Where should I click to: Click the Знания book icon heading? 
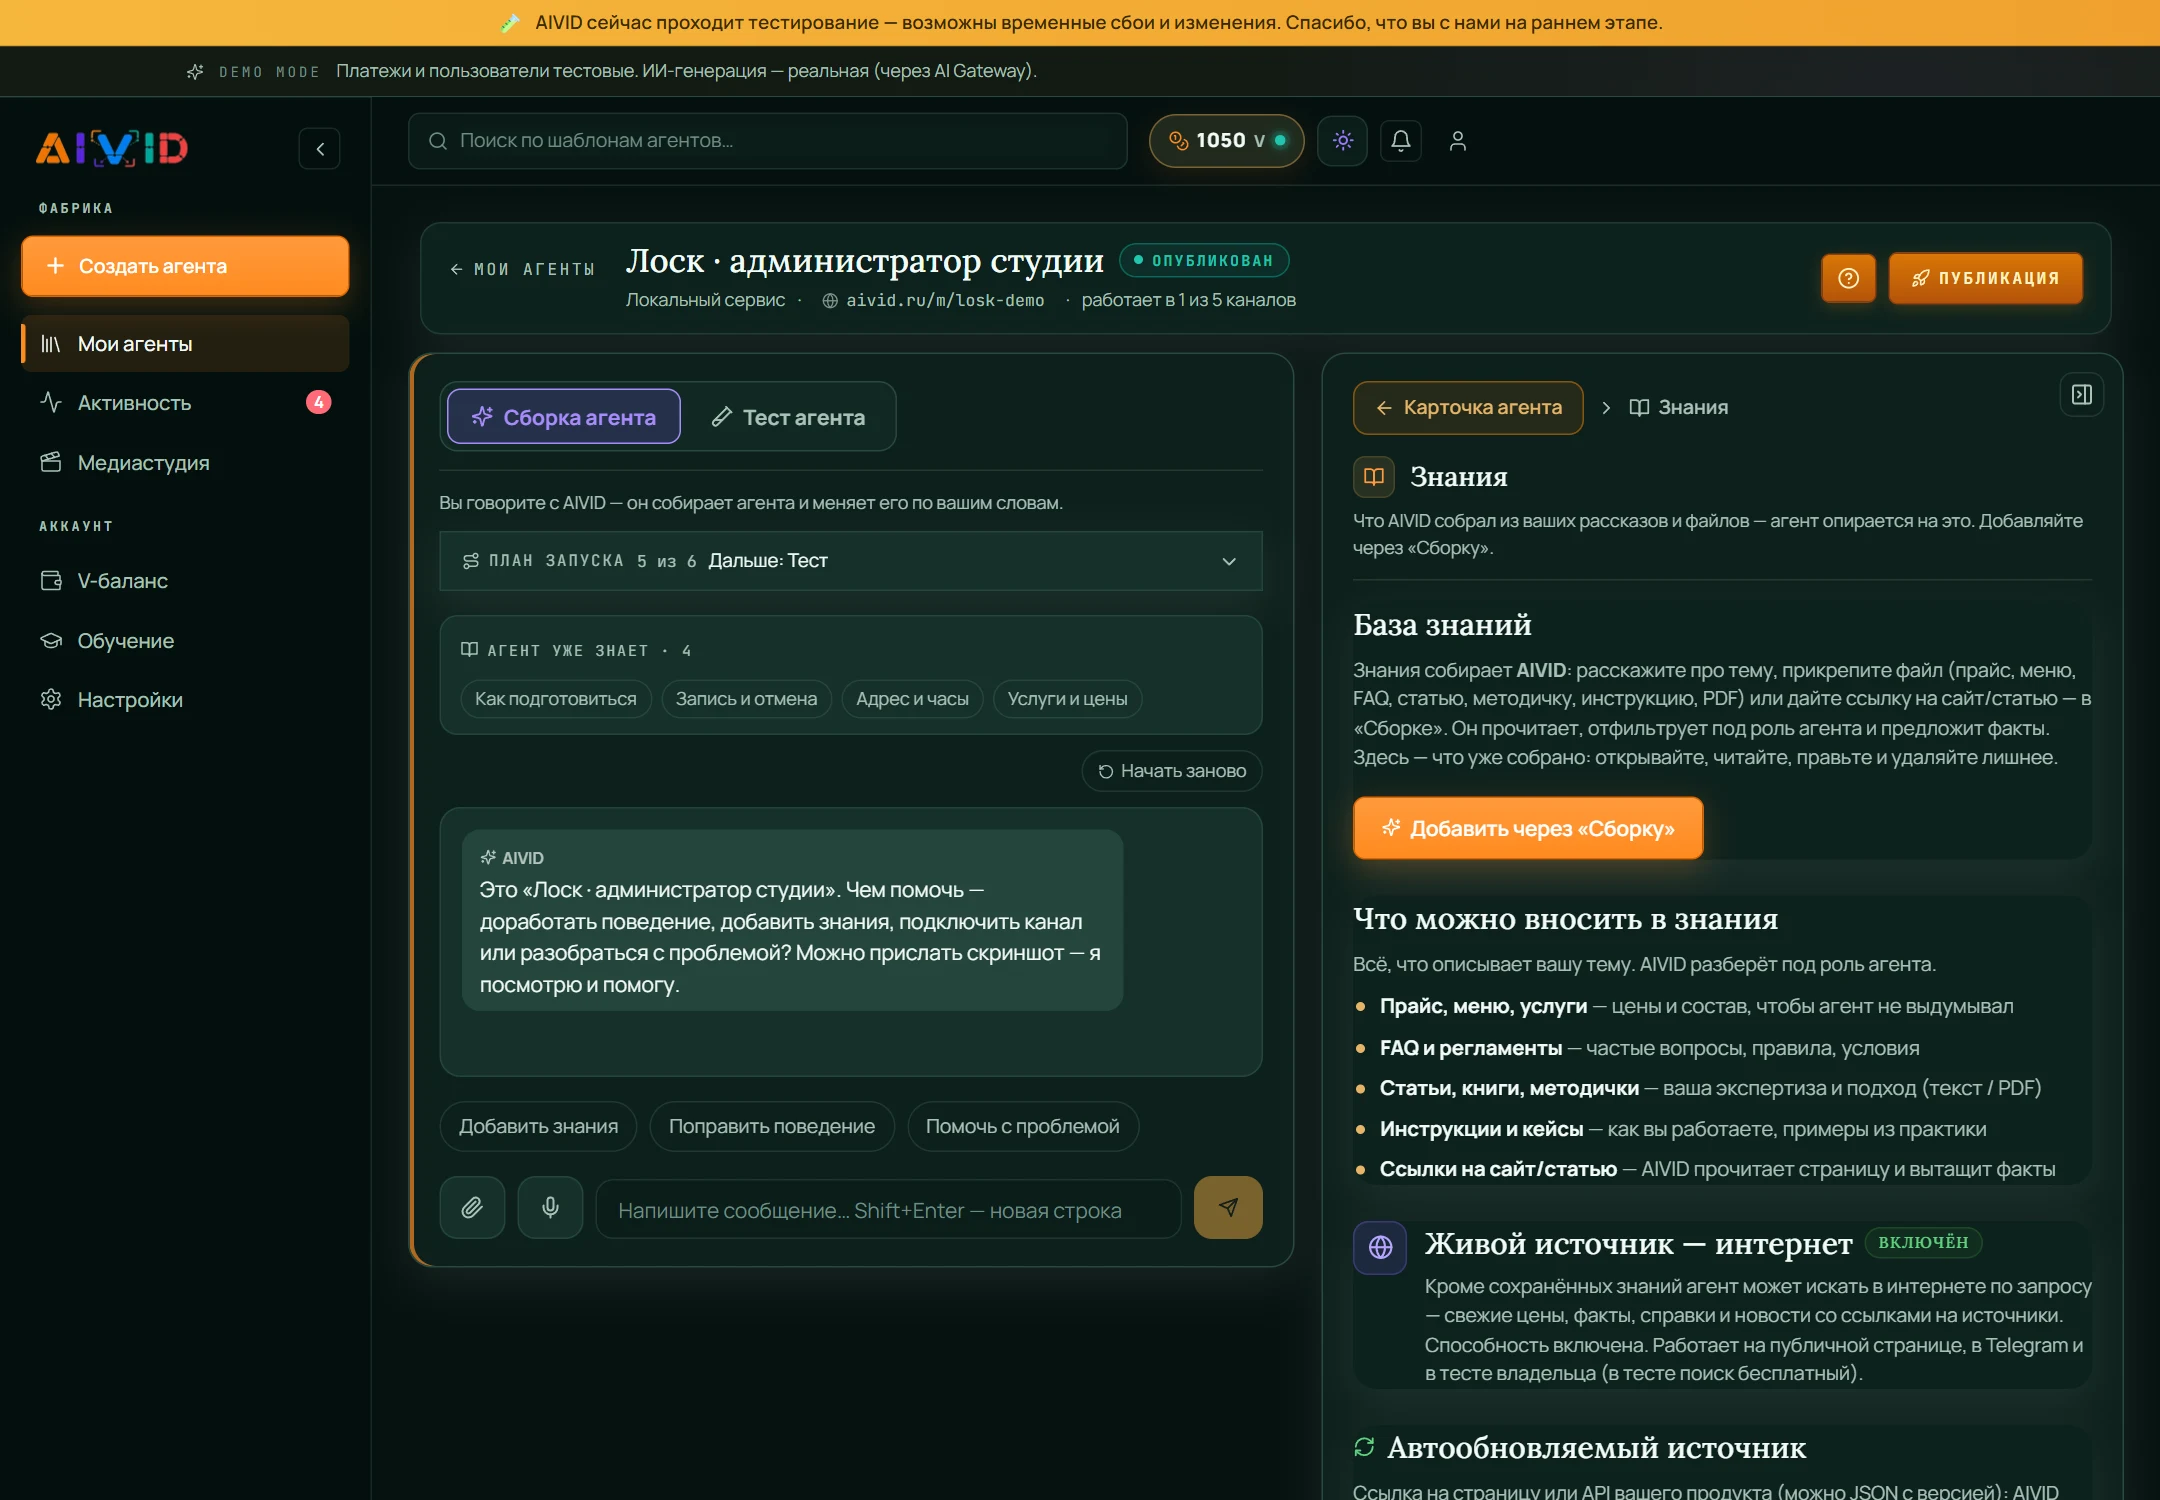(1374, 477)
